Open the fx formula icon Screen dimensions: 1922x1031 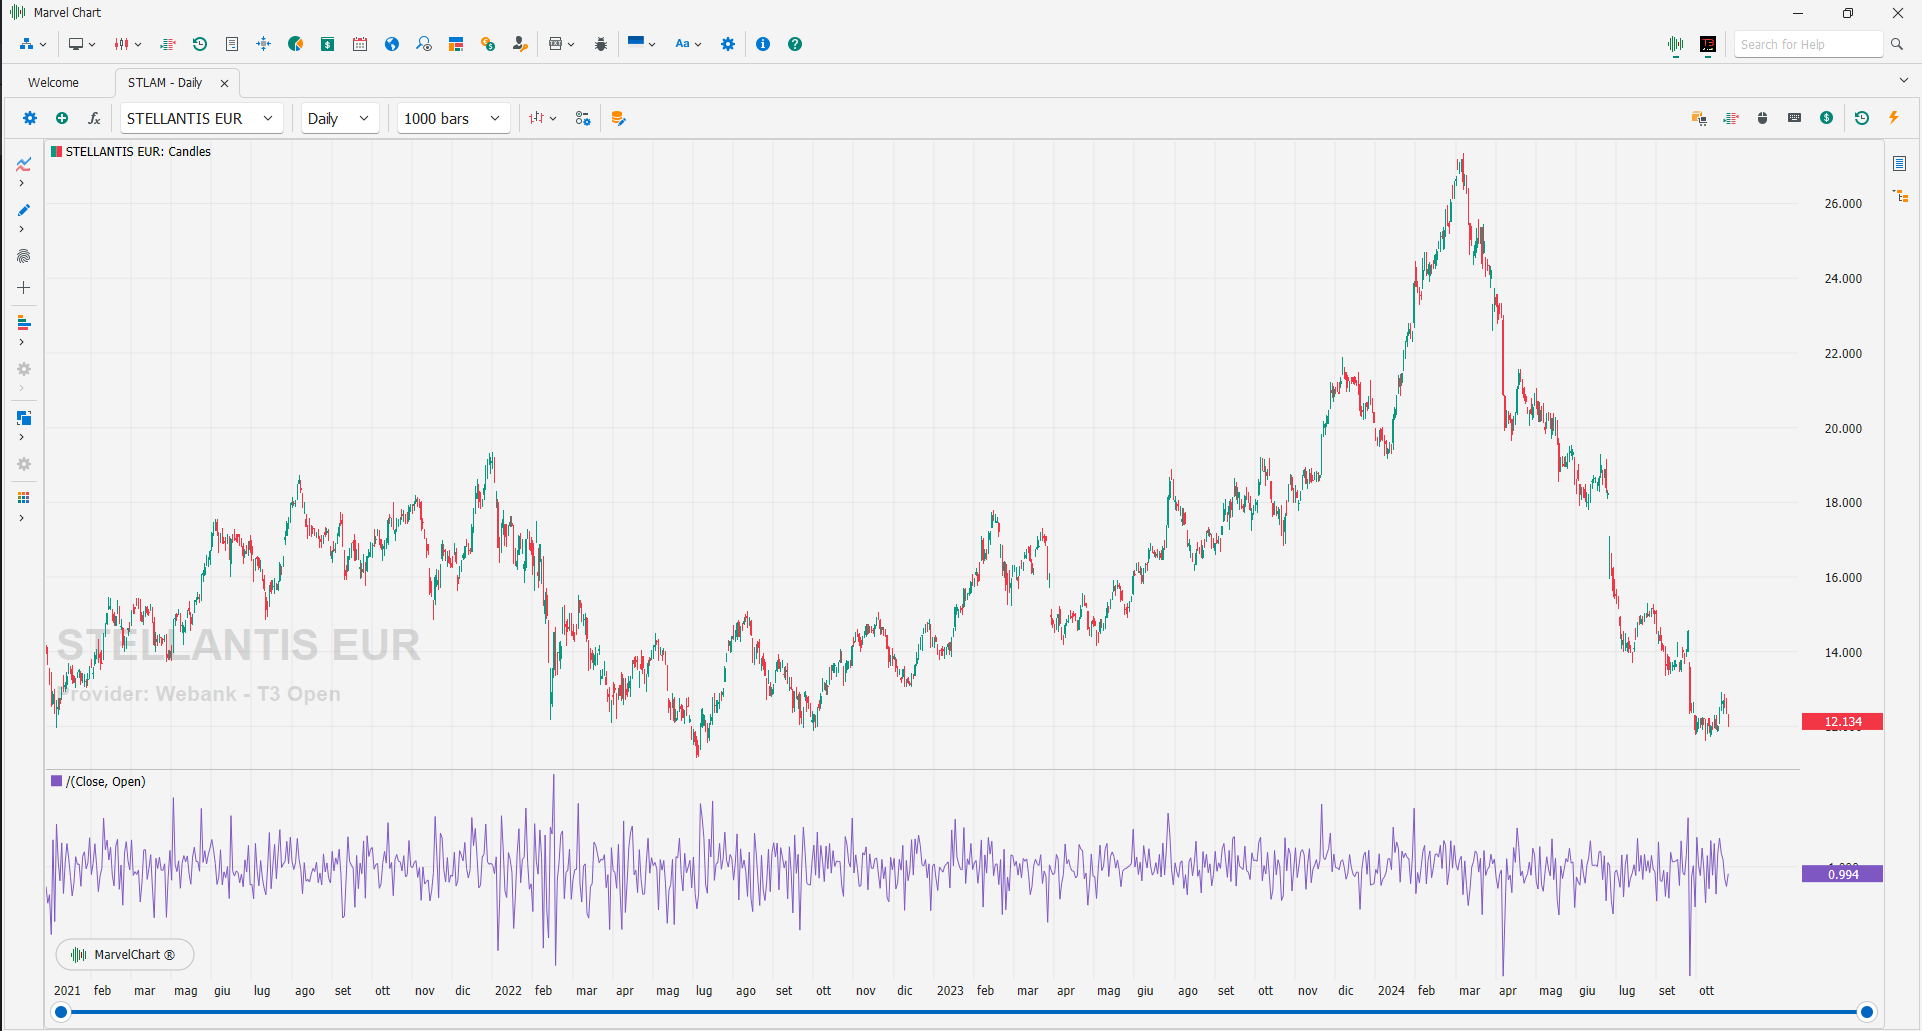tap(94, 118)
